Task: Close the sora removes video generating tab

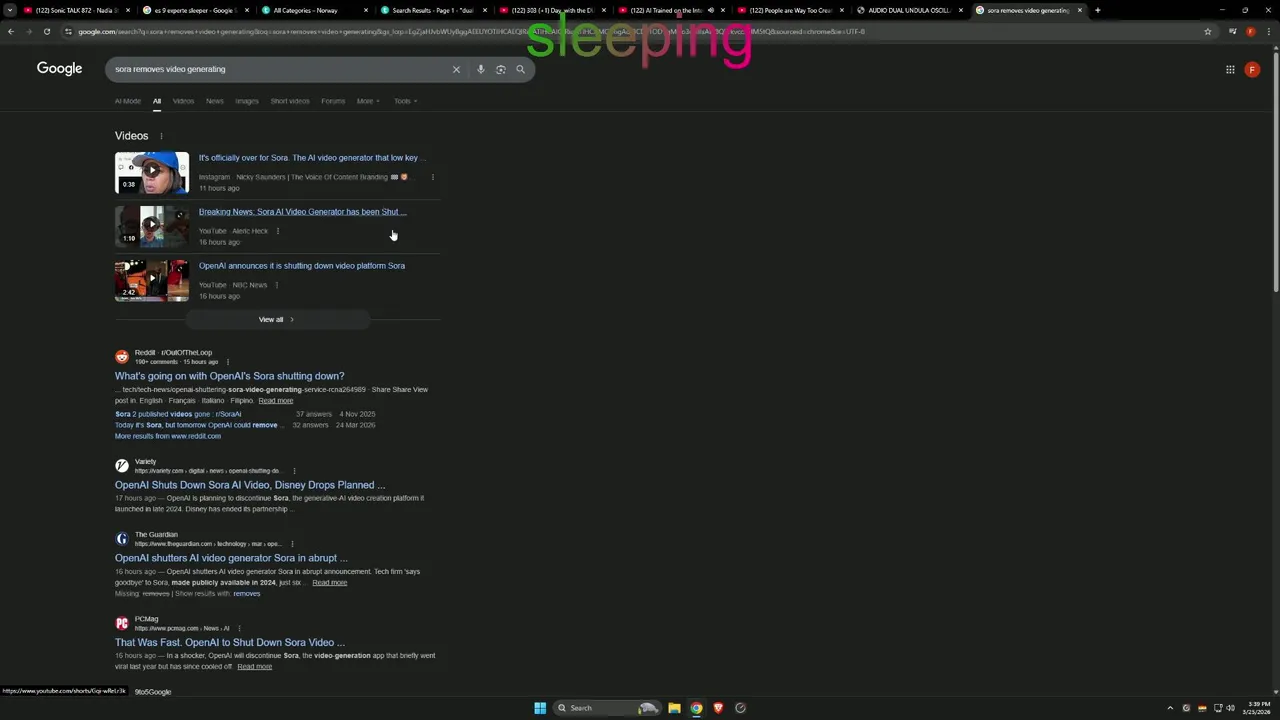Action: pos(1079,10)
